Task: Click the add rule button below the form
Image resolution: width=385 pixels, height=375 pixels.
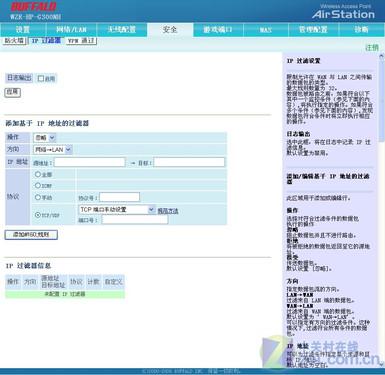Action: pos(31,235)
